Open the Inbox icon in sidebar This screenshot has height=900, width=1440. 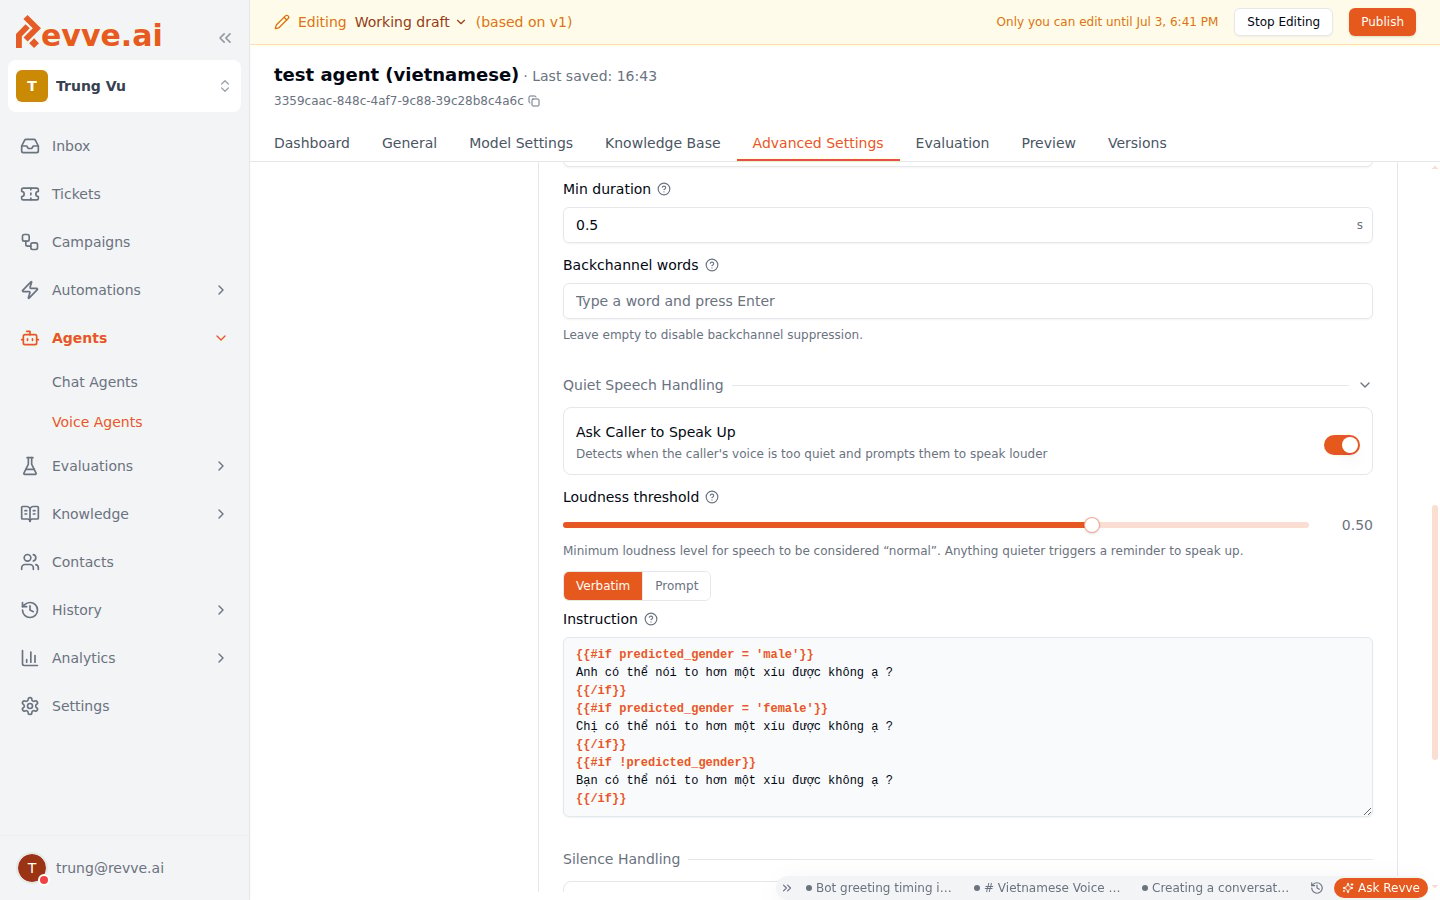(30, 146)
